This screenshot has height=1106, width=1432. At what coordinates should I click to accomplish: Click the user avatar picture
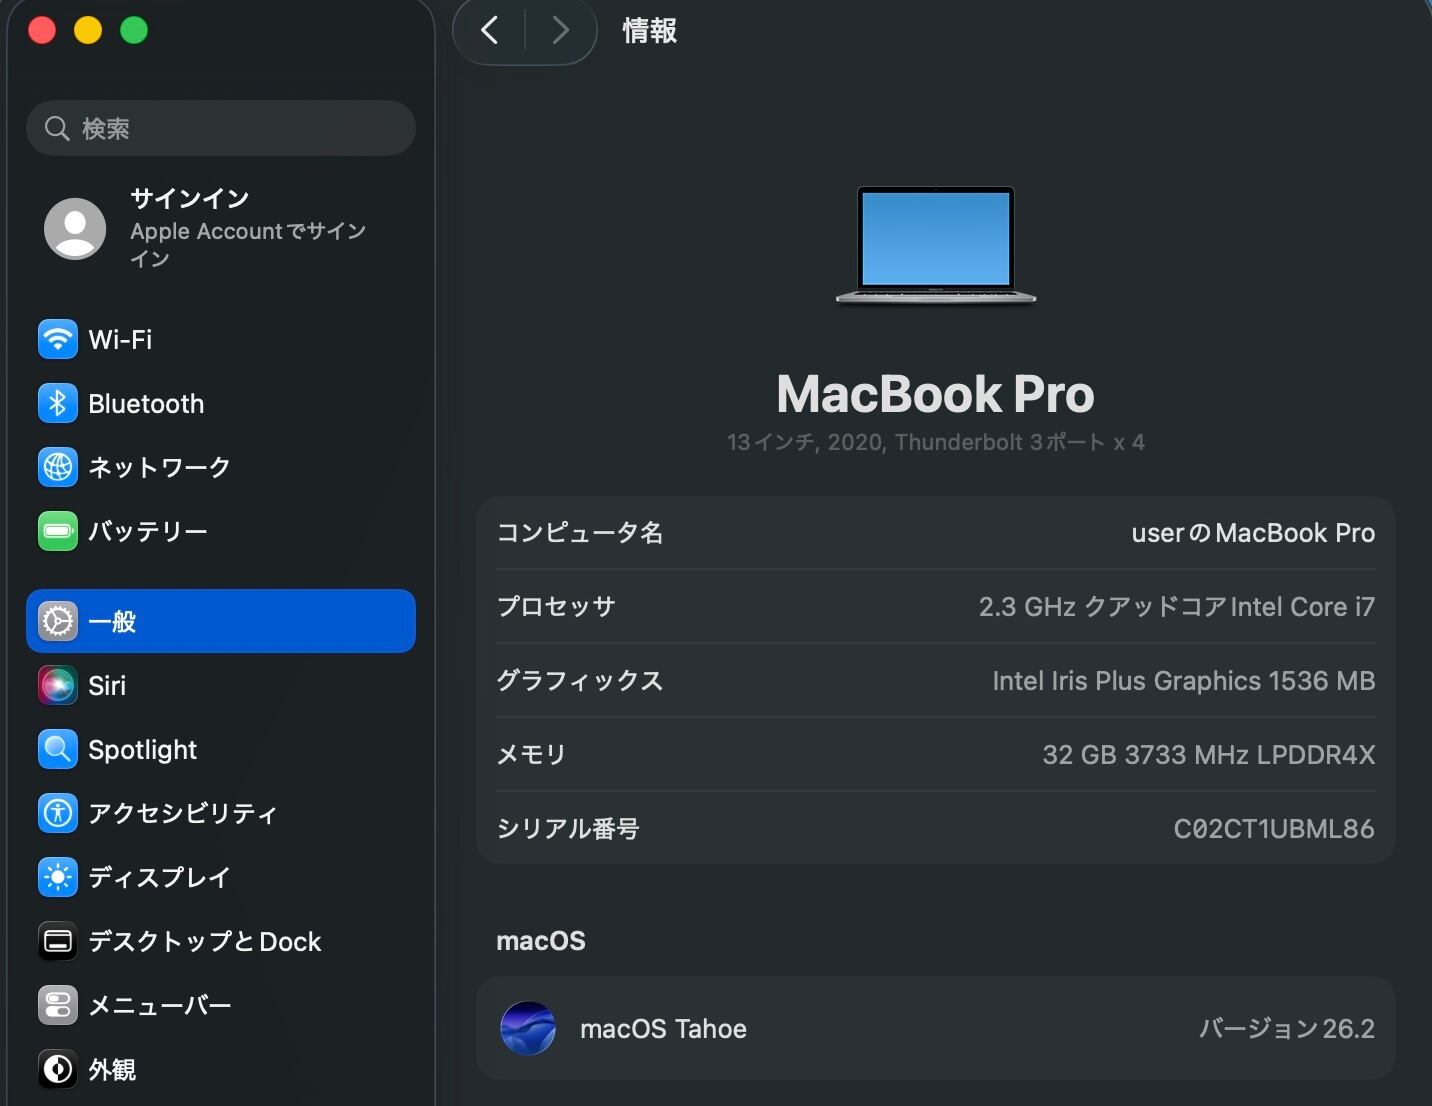click(x=75, y=228)
